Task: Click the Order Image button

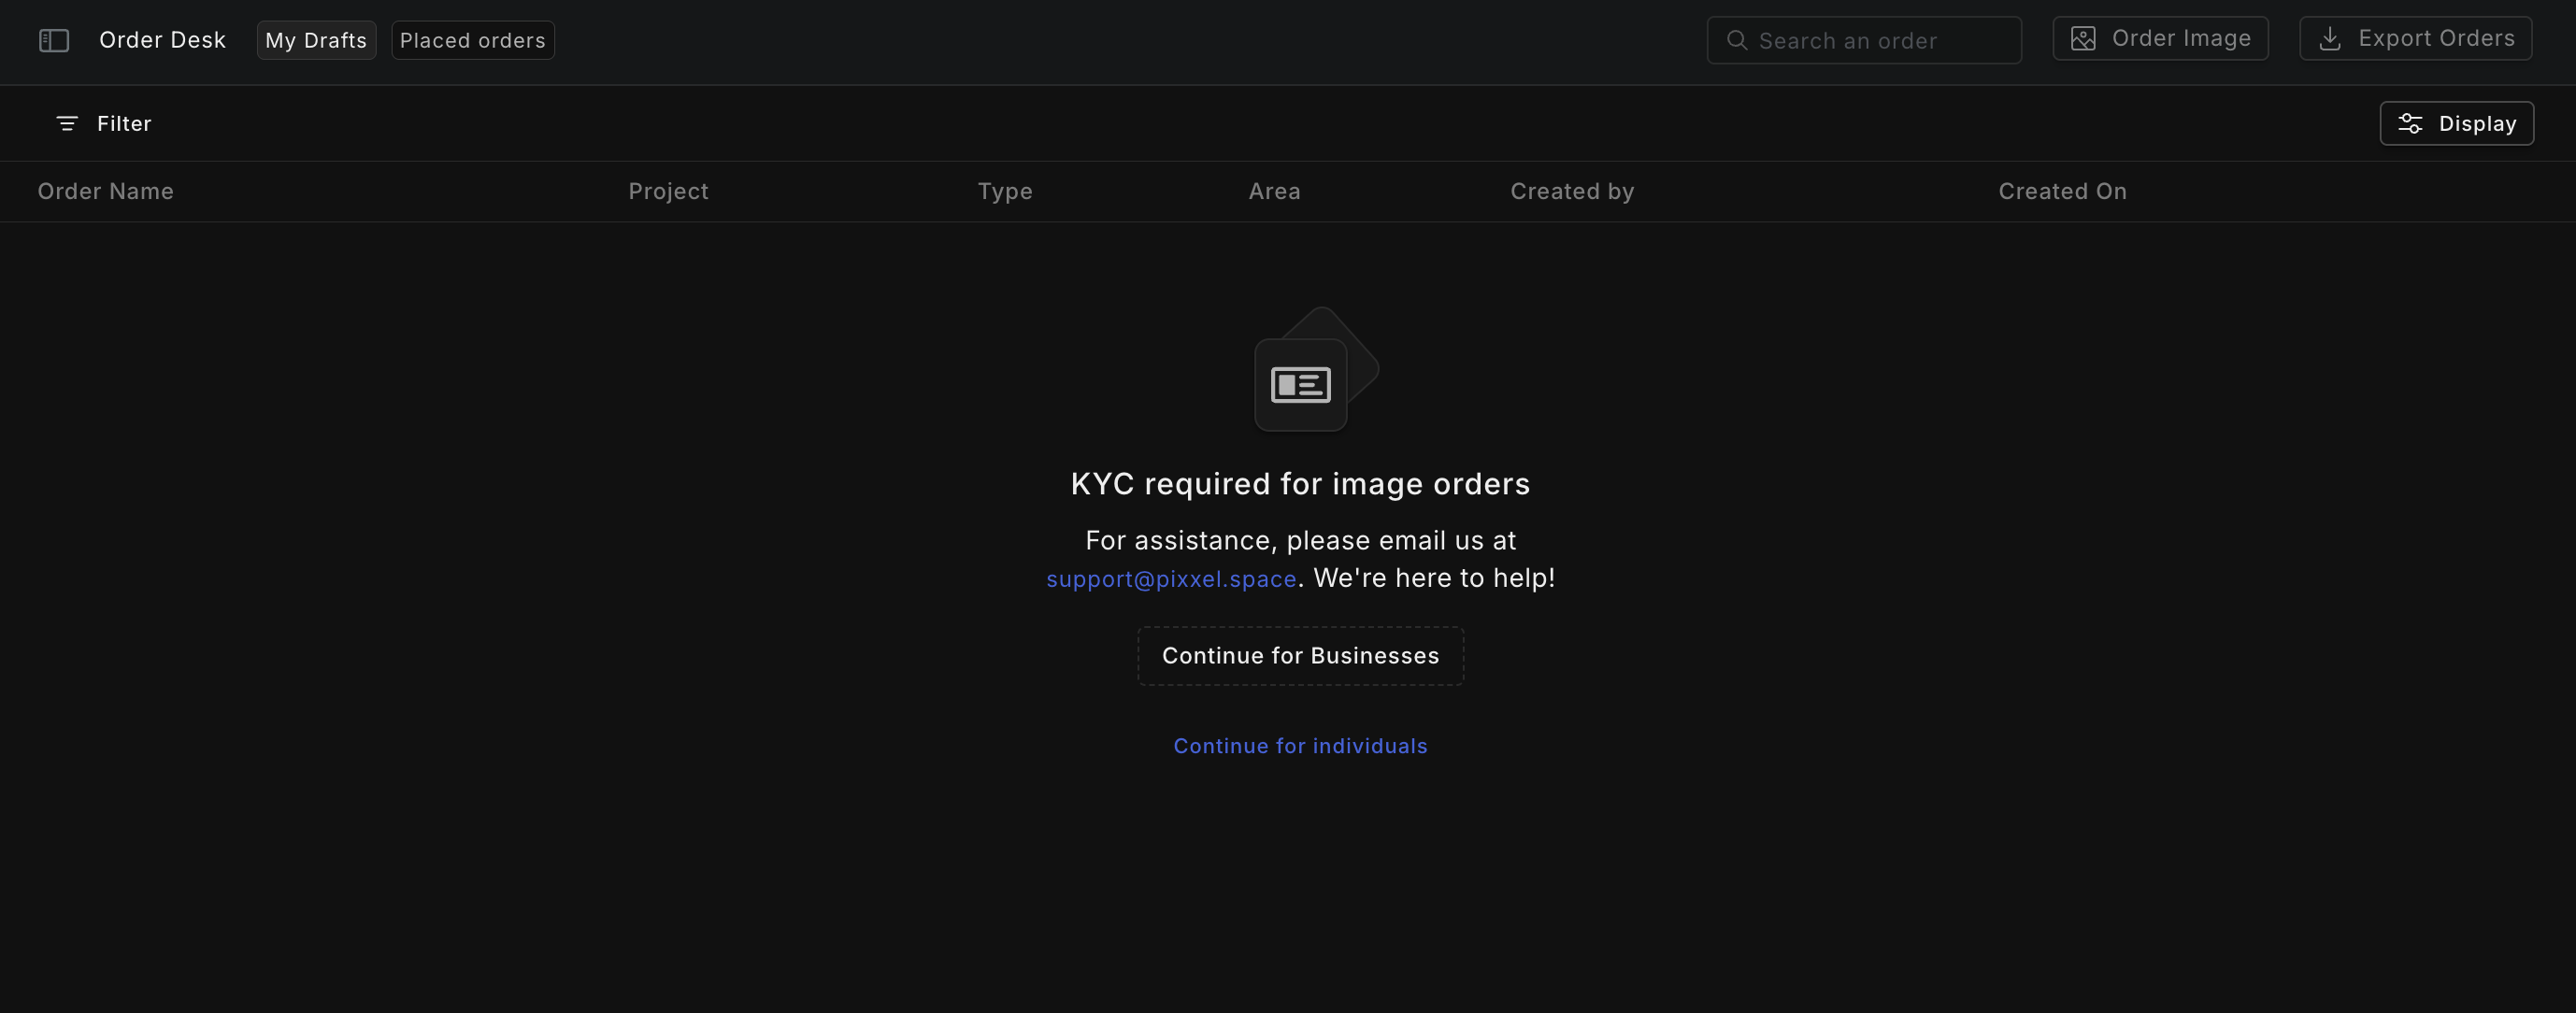Action: click(x=2160, y=38)
